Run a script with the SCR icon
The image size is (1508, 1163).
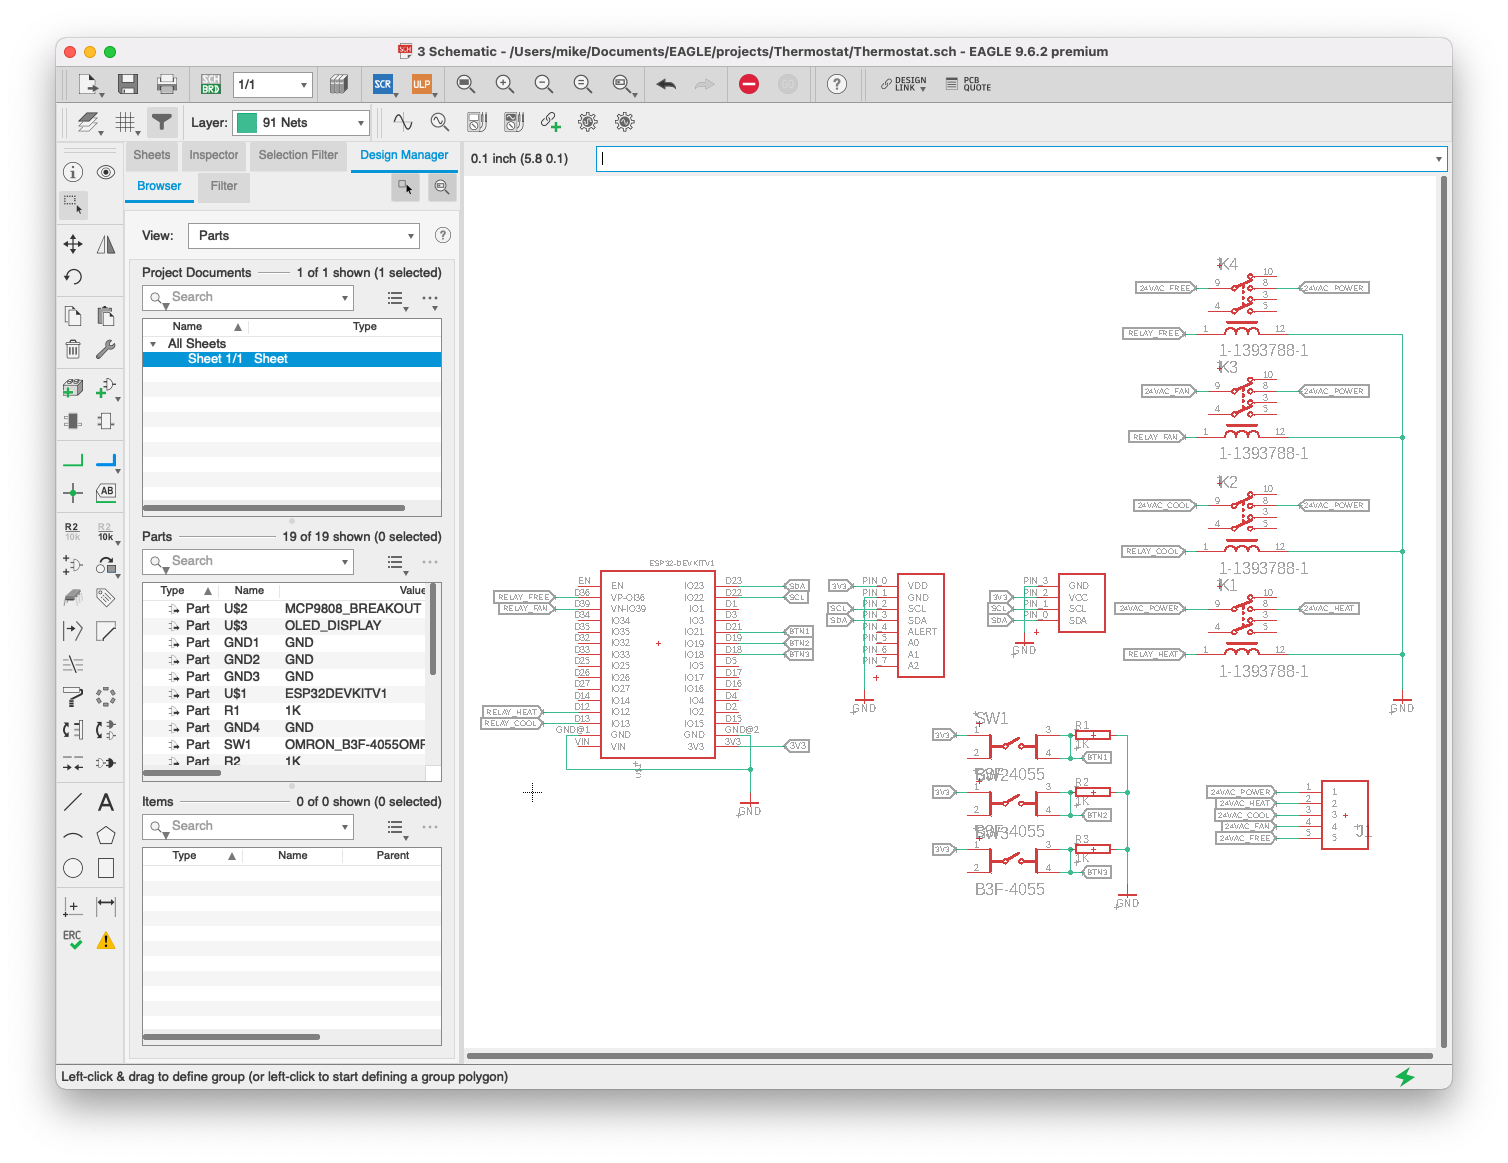(x=383, y=84)
